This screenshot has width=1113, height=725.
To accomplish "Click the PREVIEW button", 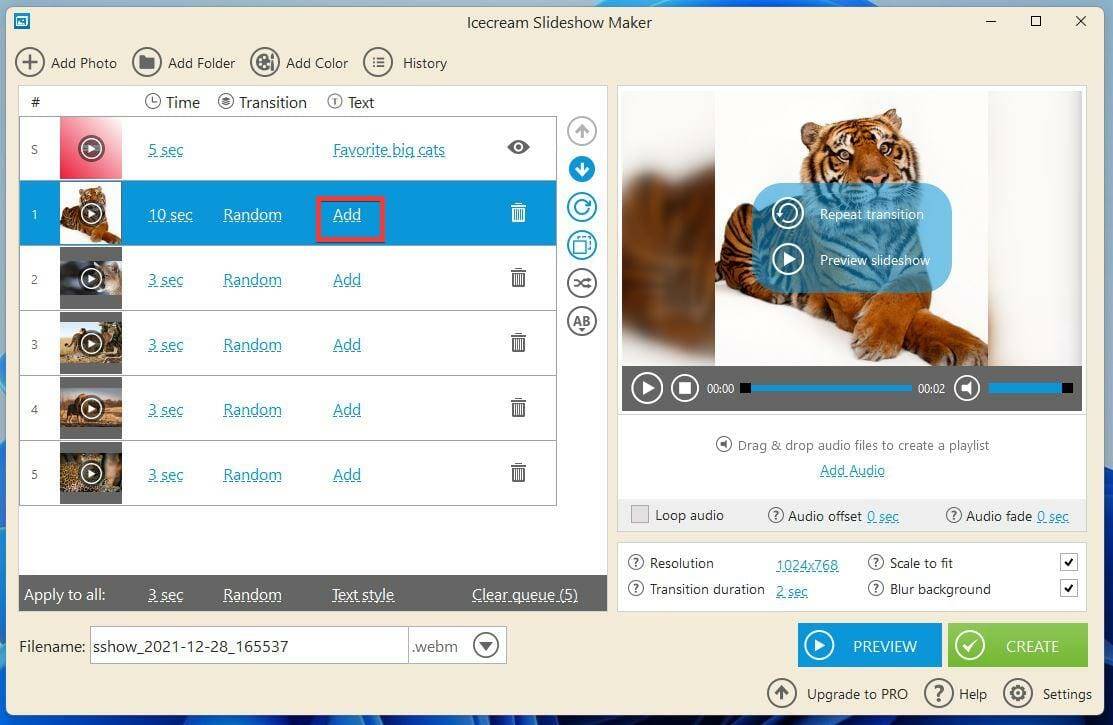I will 870,645.
